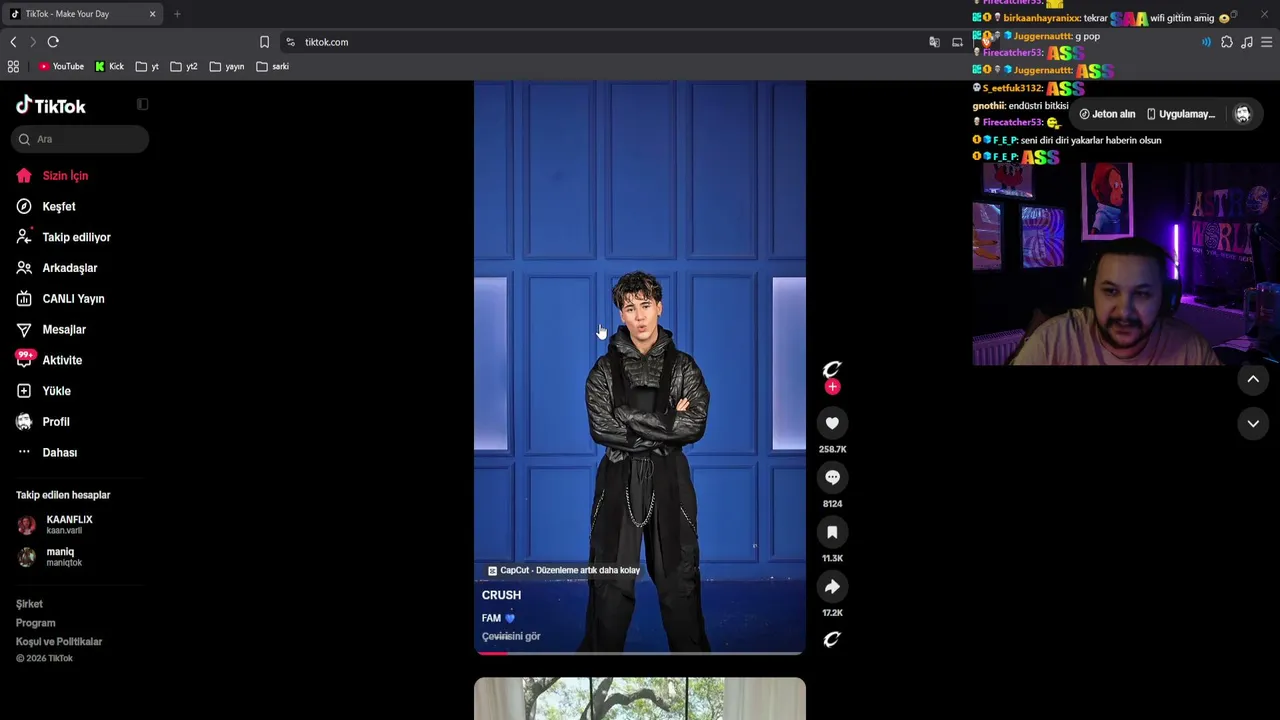Open the video's sound disc icon

832,639
